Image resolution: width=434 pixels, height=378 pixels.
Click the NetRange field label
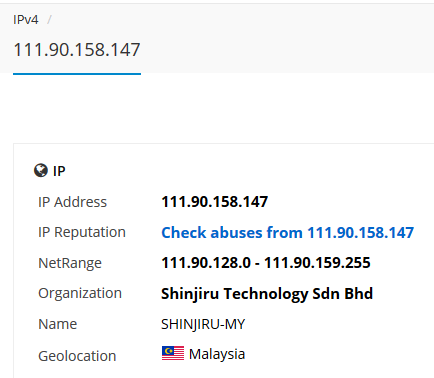(70, 263)
